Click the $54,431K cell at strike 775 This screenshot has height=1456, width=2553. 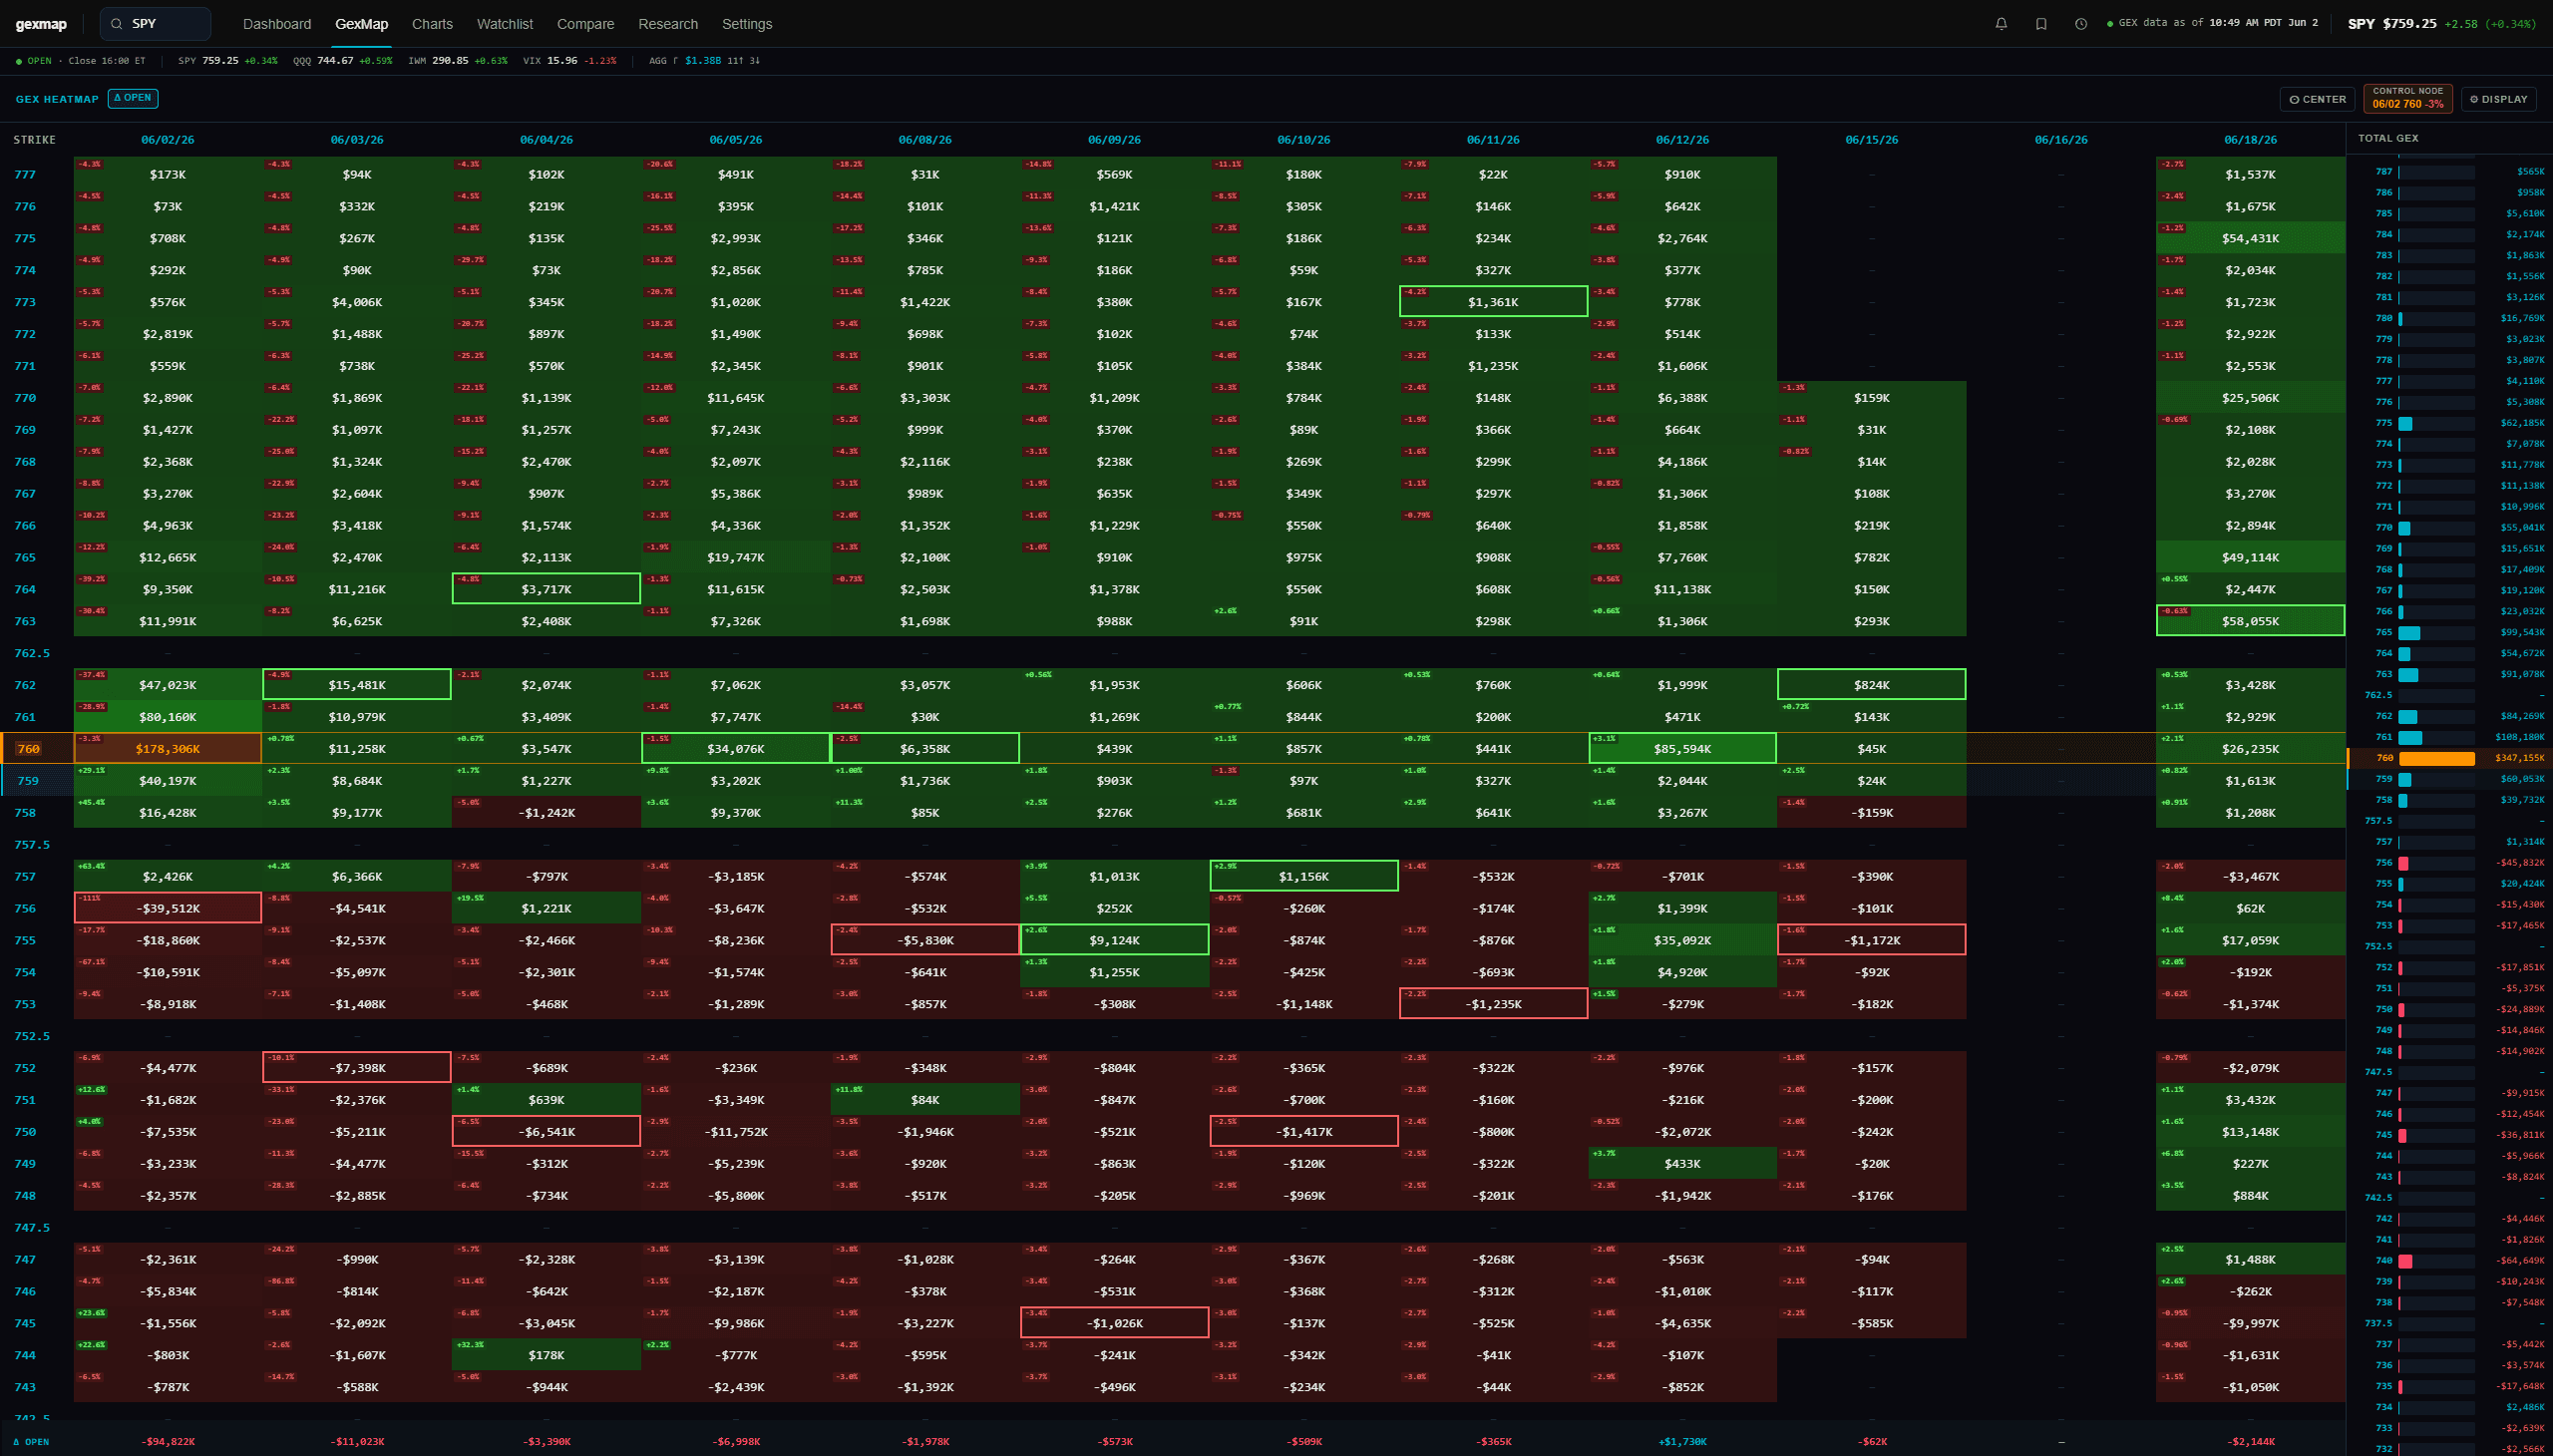pos(2251,238)
